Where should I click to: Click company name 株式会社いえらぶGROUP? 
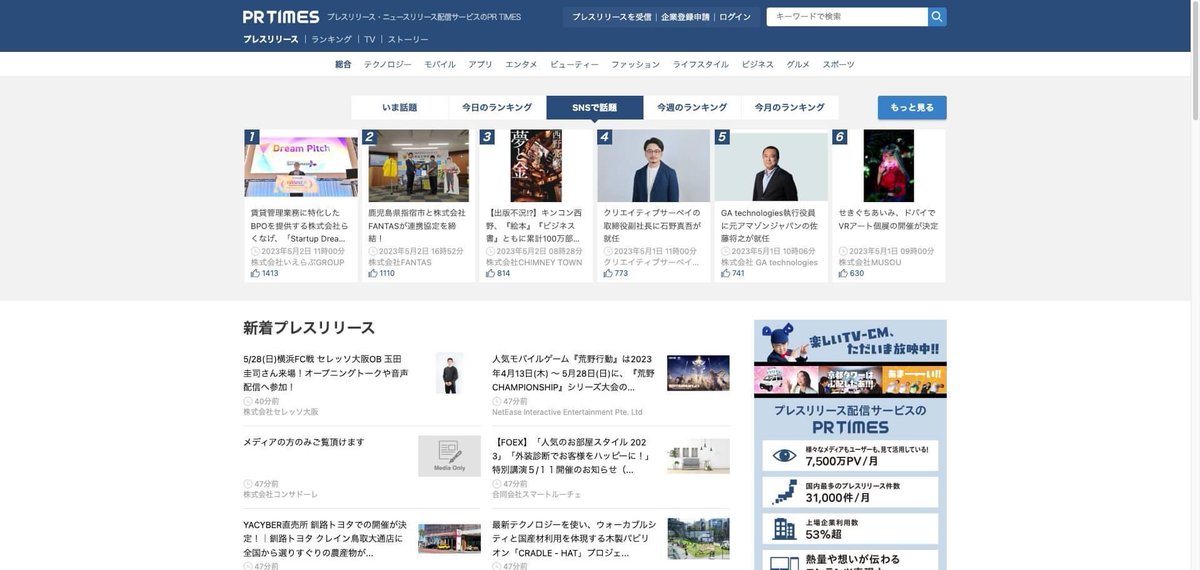[x=297, y=263]
